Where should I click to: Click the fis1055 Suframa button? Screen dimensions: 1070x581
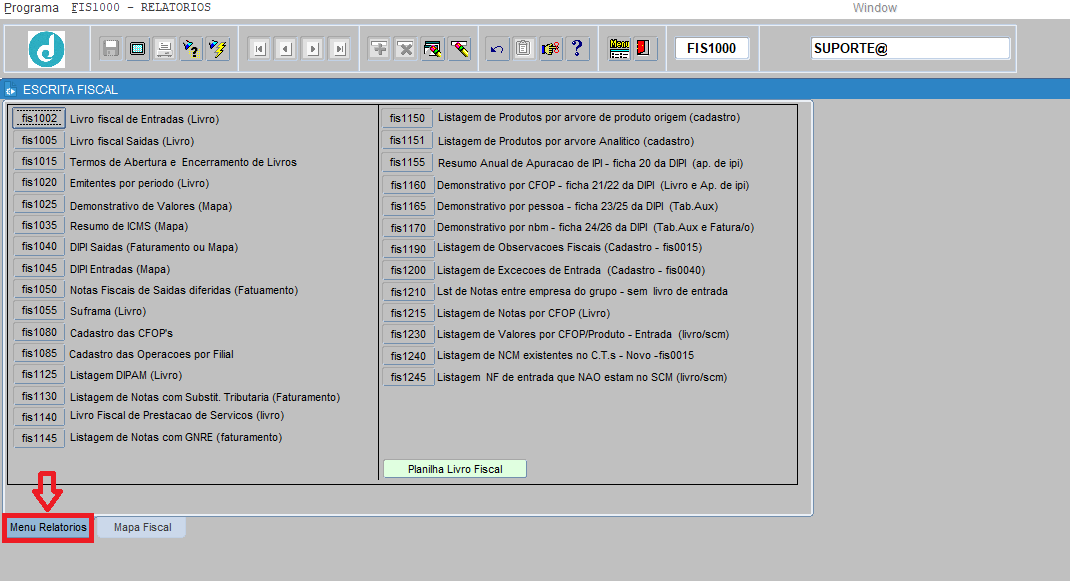click(x=39, y=311)
